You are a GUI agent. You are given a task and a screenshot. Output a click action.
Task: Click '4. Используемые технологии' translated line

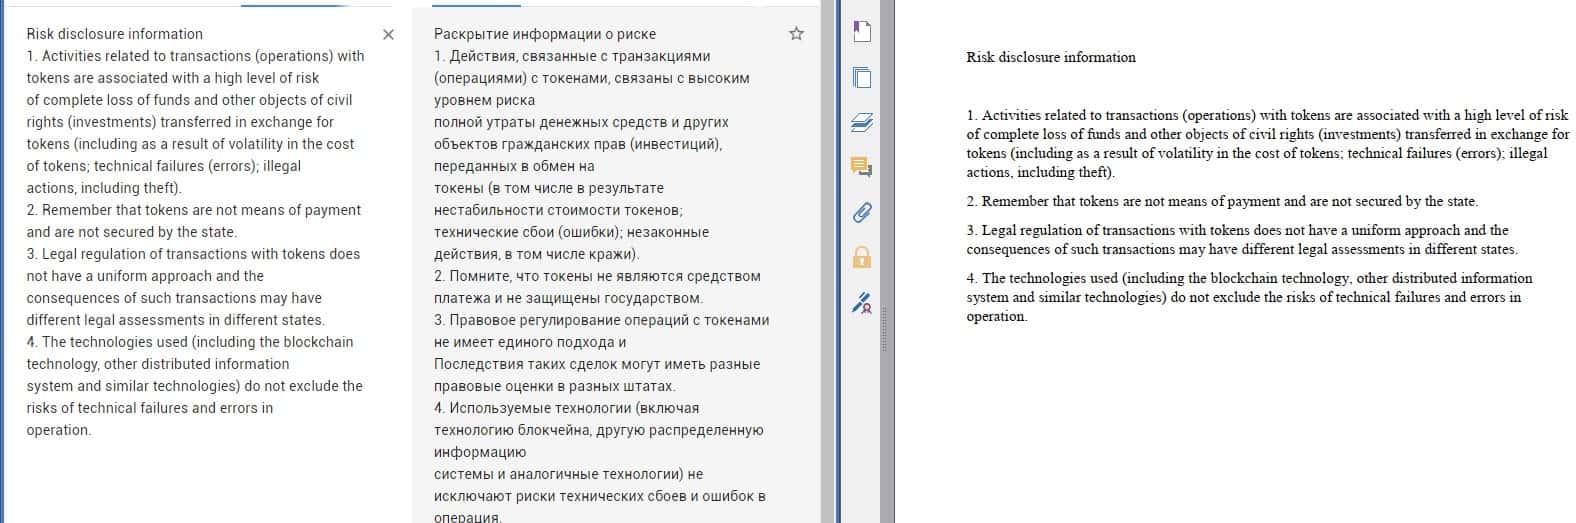[567, 408]
